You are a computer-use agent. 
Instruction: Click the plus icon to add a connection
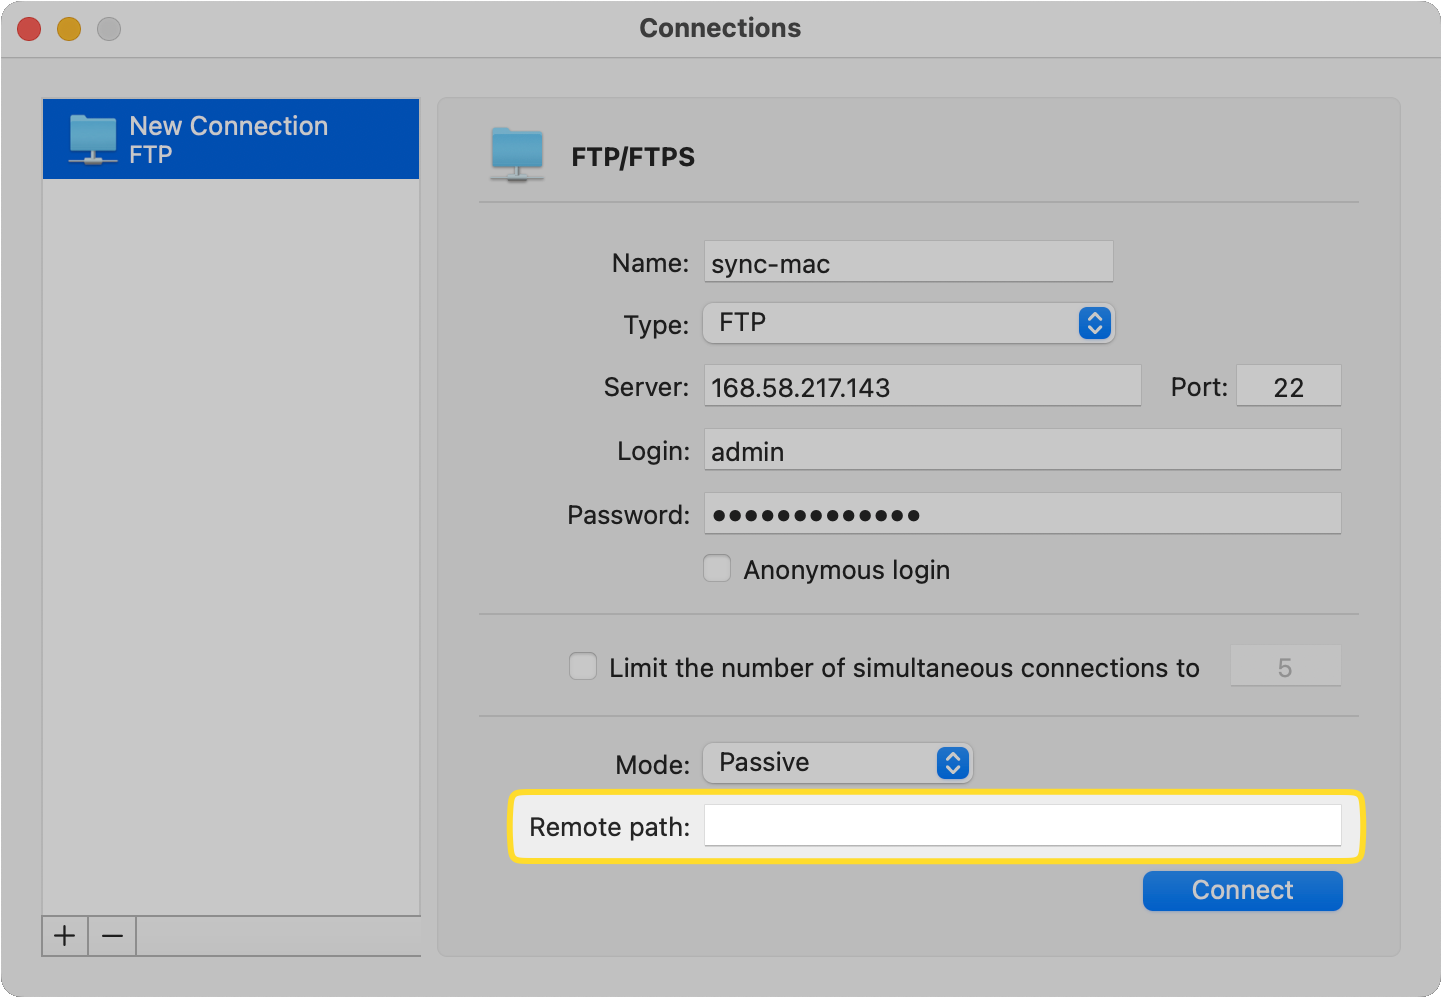tap(64, 936)
